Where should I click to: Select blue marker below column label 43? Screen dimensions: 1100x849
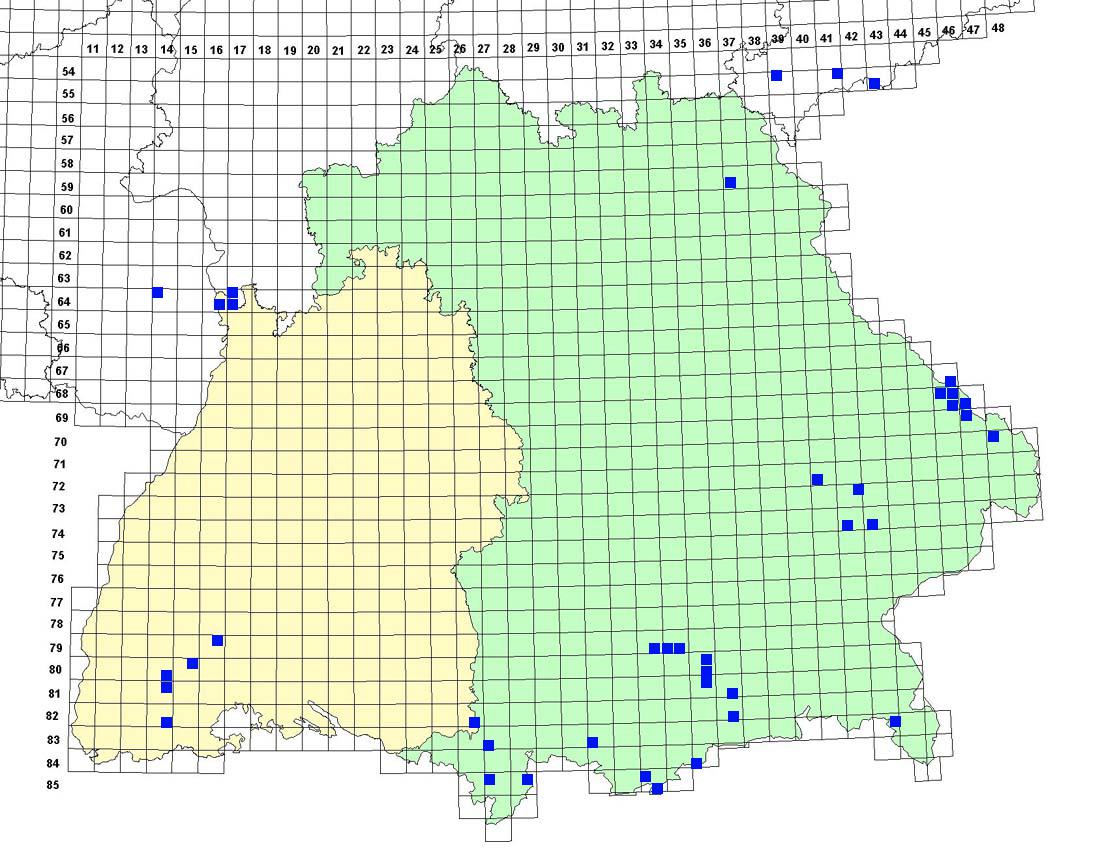tap(873, 83)
